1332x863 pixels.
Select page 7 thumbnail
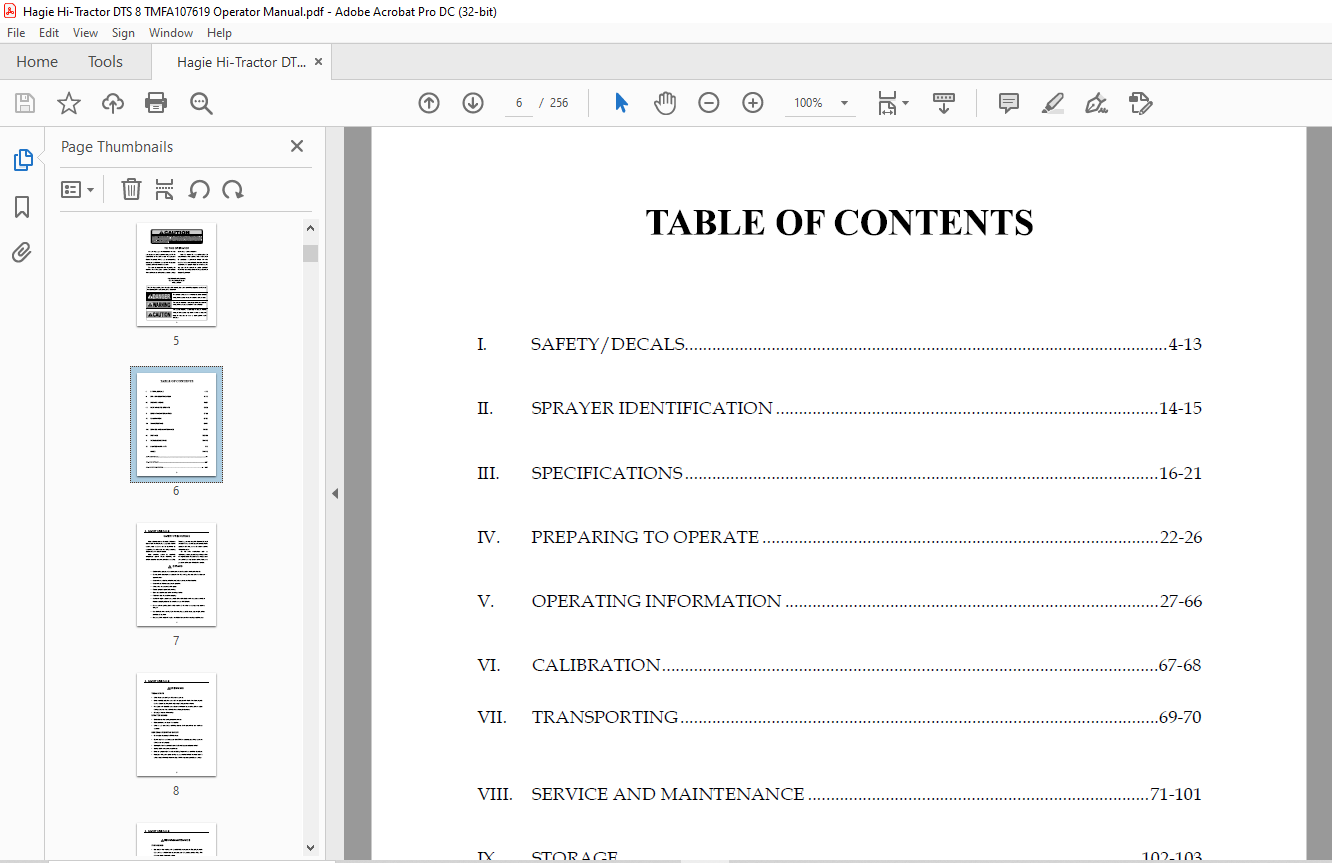point(176,574)
